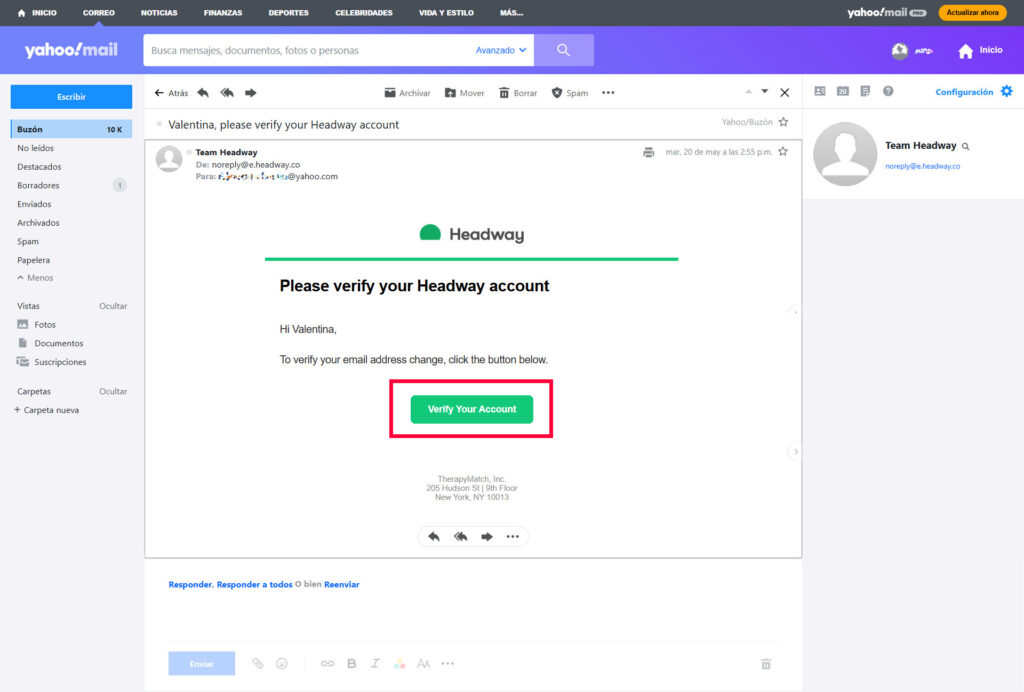Expand the Avanzado search dropdown
Screen dimensions: 1024x692
coord(501,50)
